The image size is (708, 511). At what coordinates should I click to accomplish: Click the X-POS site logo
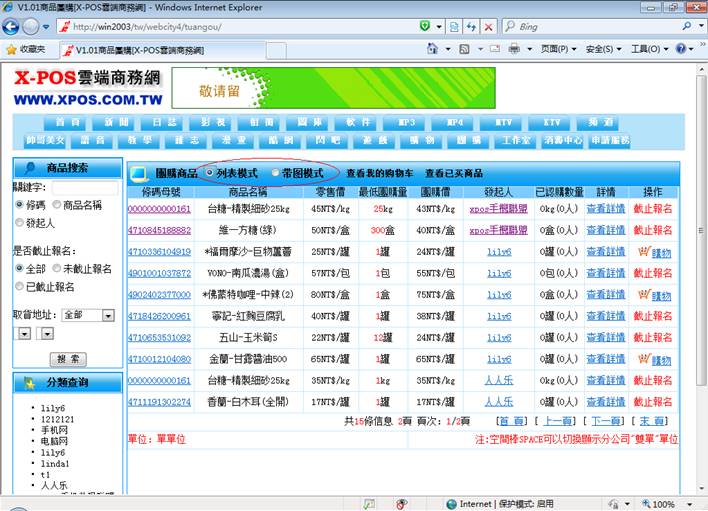[x=88, y=88]
